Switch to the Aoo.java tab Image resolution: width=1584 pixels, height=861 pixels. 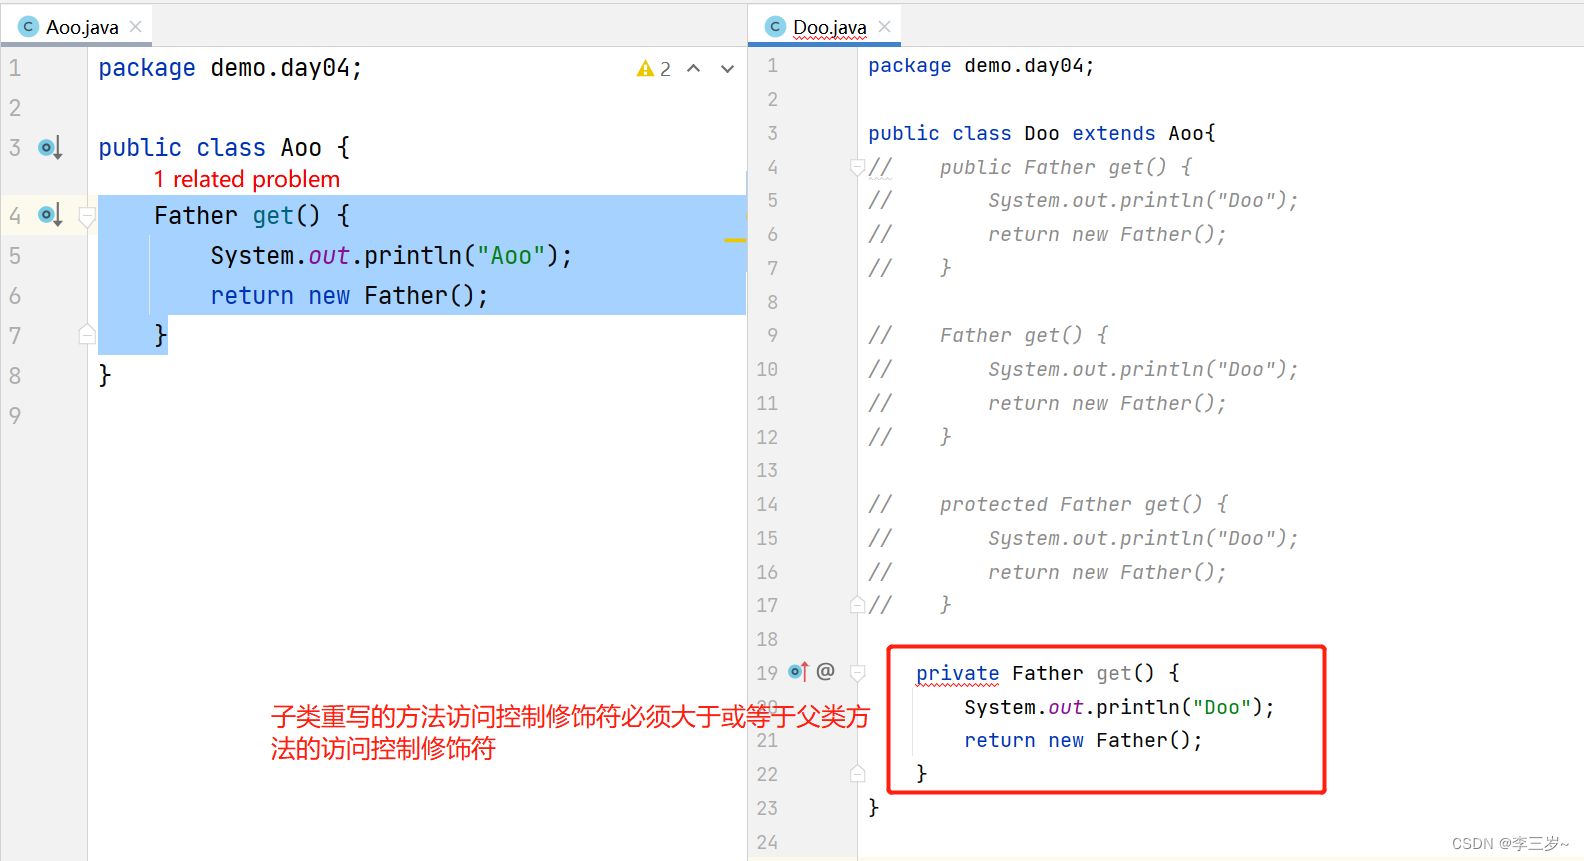(x=82, y=27)
